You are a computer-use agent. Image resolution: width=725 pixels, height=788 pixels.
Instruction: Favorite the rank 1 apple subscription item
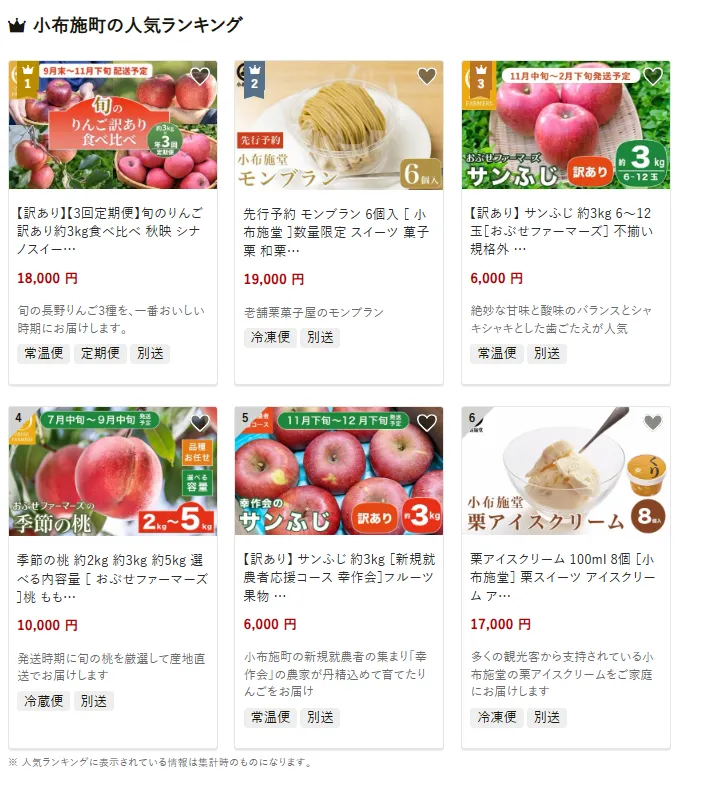(x=200, y=76)
